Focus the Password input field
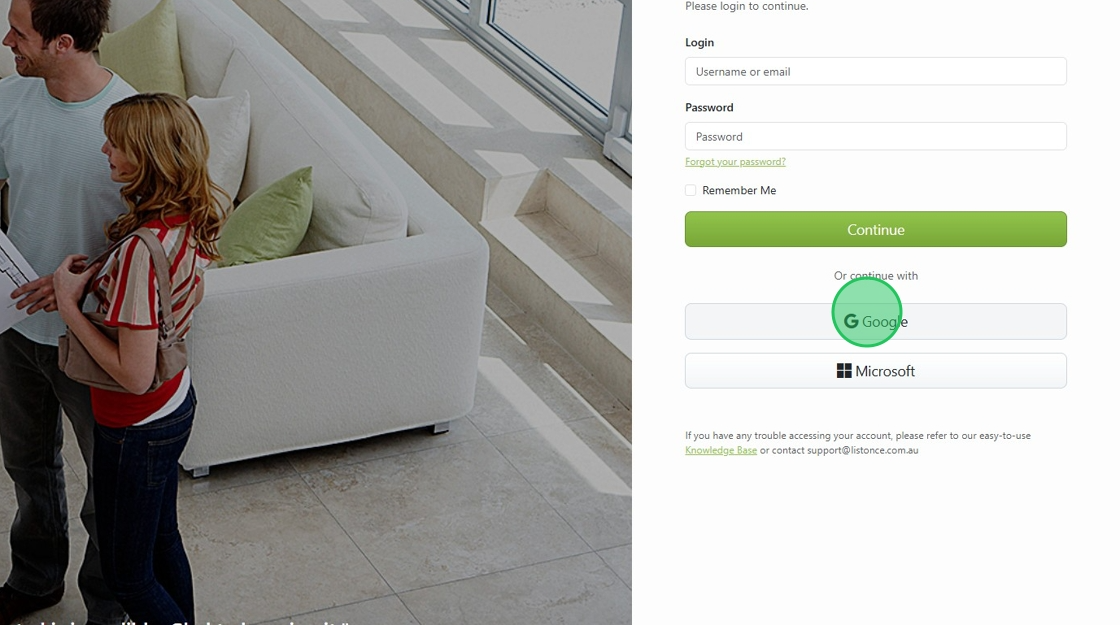The height and width of the screenshot is (625, 1120). pyautogui.click(x=876, y=136)
